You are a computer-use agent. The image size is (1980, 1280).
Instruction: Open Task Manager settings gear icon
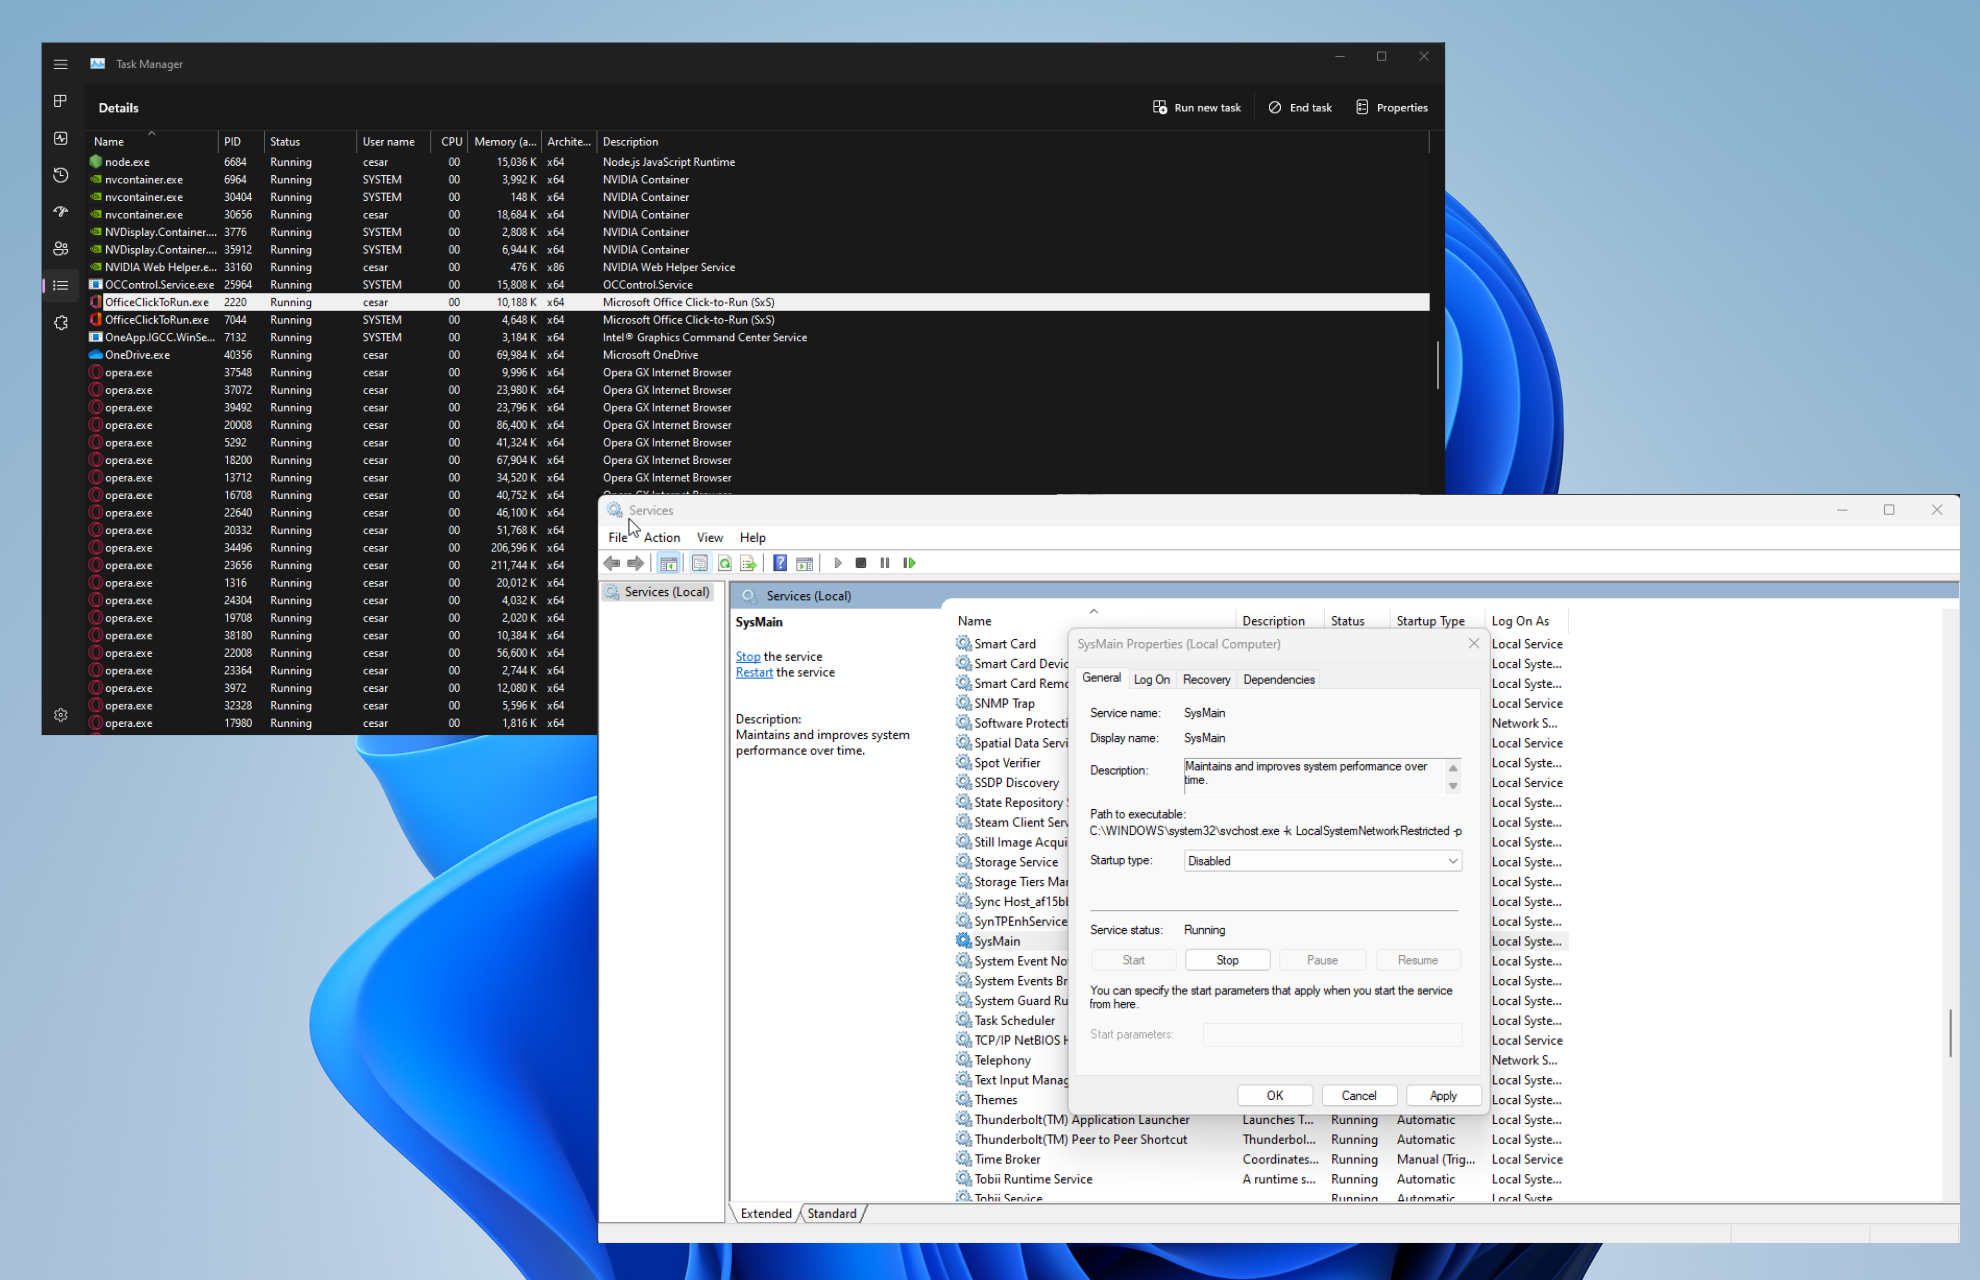(61, 715)
